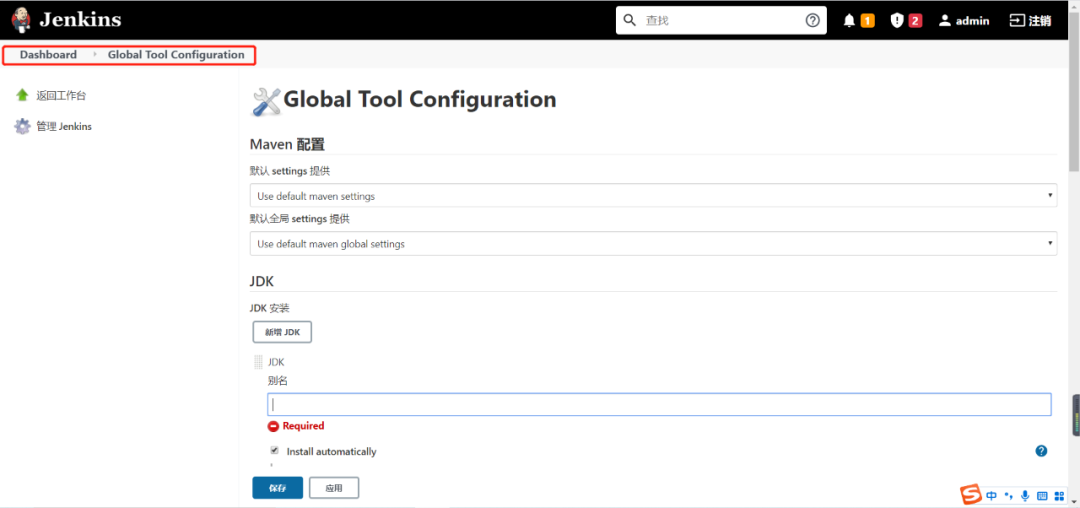
Task: Click the red Required error icon
Action: click(x=273, y=426)
